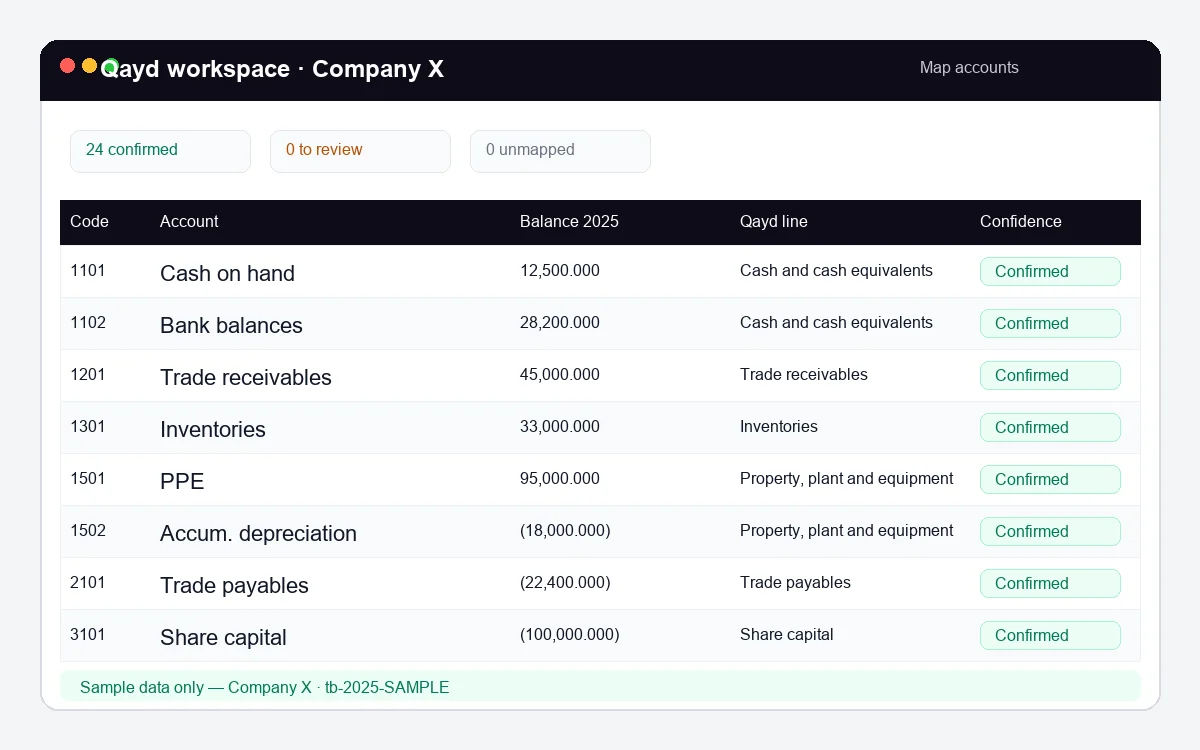The image size is (1200, 750).
Task: Click the Account column header
Action: pos(189,221)
